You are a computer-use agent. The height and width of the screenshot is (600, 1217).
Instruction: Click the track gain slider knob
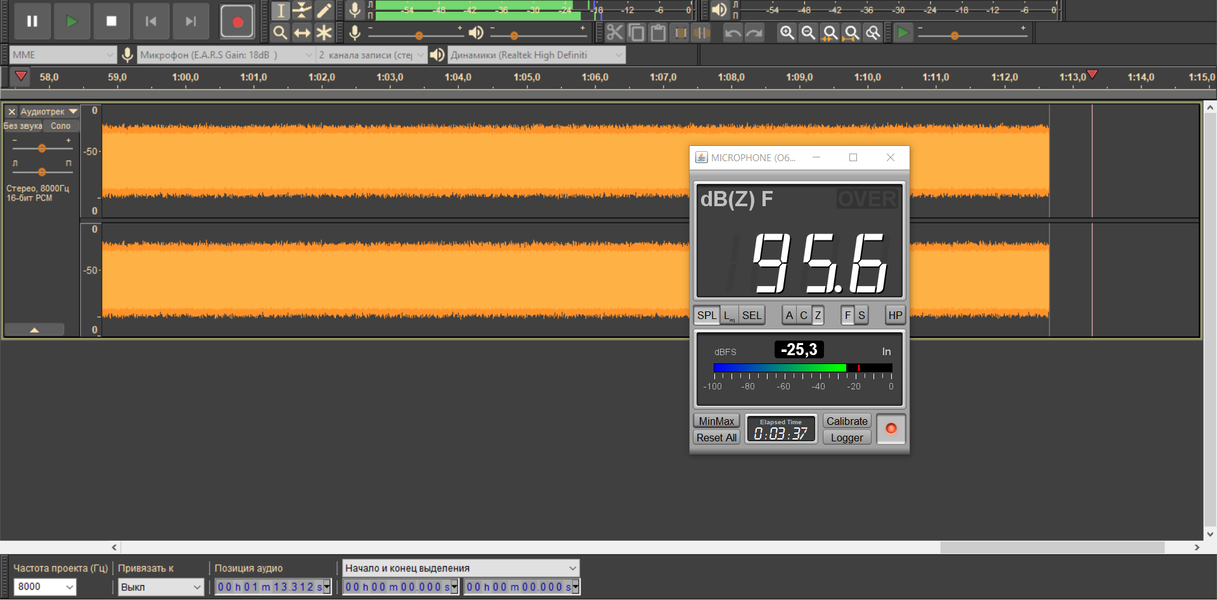[x=42, y=148]
